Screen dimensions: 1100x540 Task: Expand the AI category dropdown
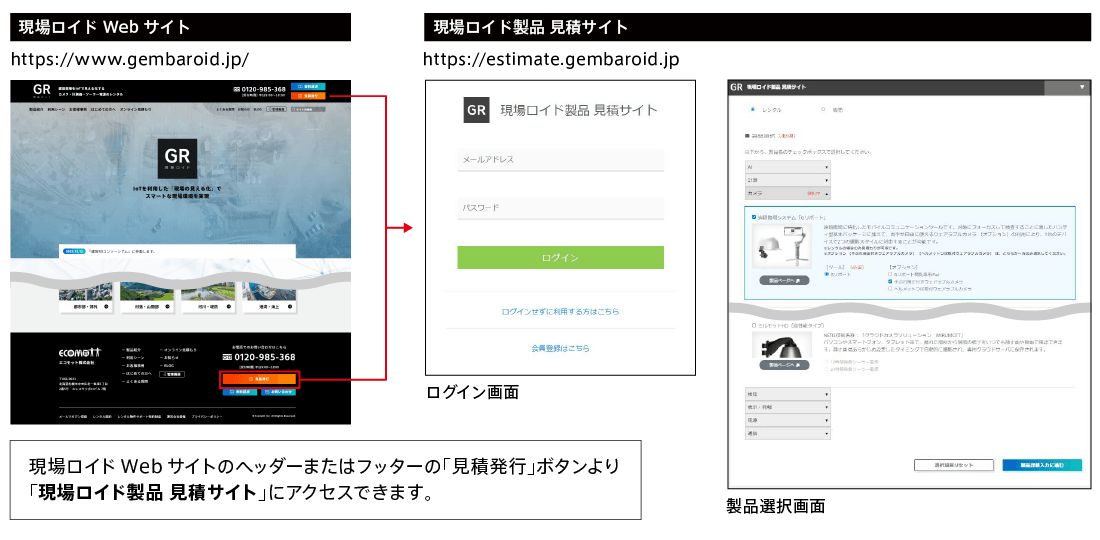pyautogui.click(x=788, y=168)
